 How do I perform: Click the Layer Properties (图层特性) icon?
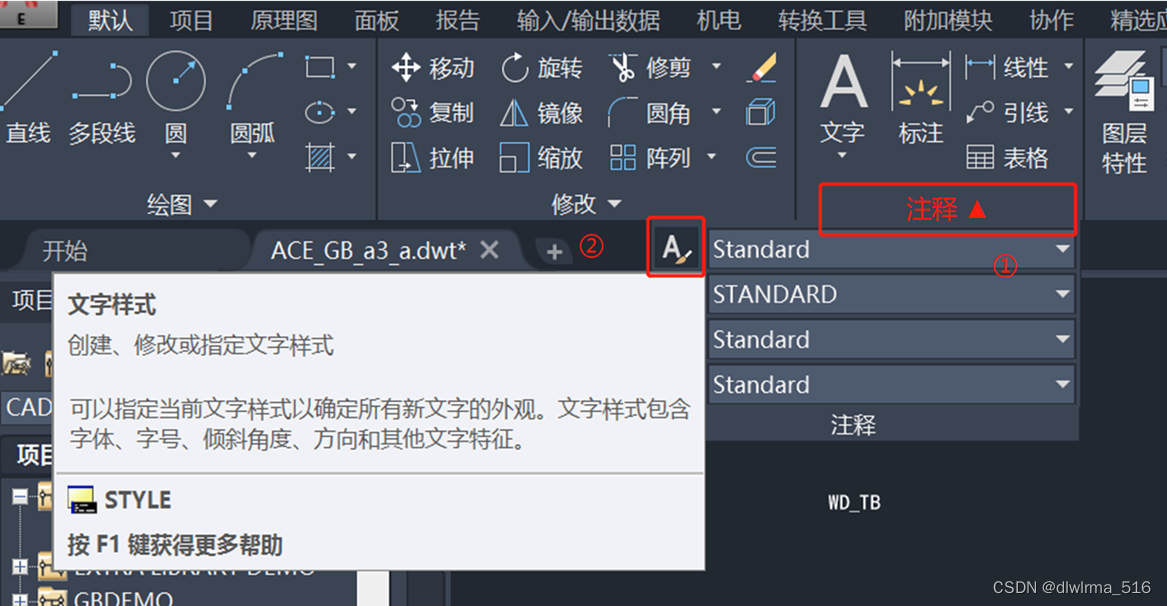(1124, 112)
